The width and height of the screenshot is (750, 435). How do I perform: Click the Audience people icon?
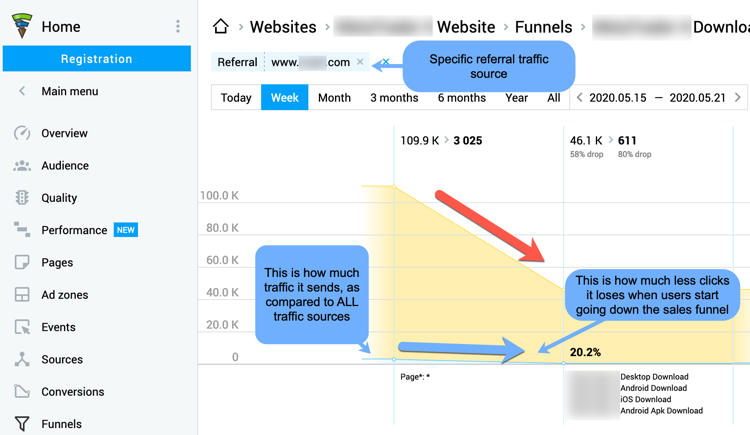point(22,166)
